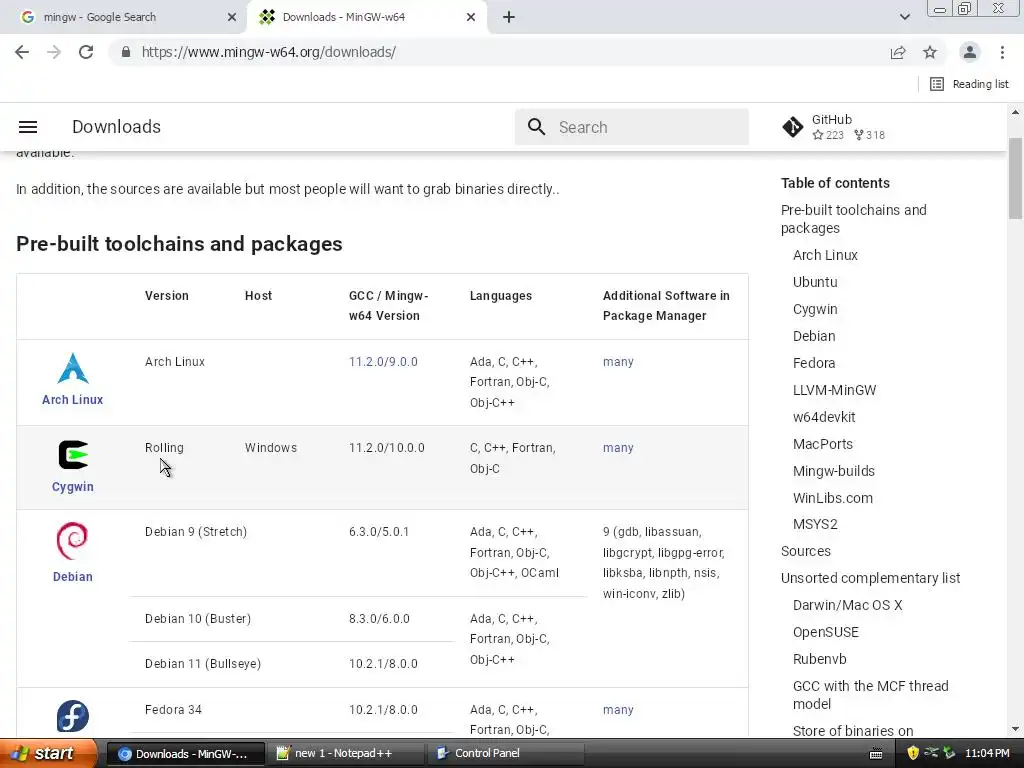This screenshot has height=768, width=1024.
Task: Click the magnifier icon in site search
Action: [536, 127]
